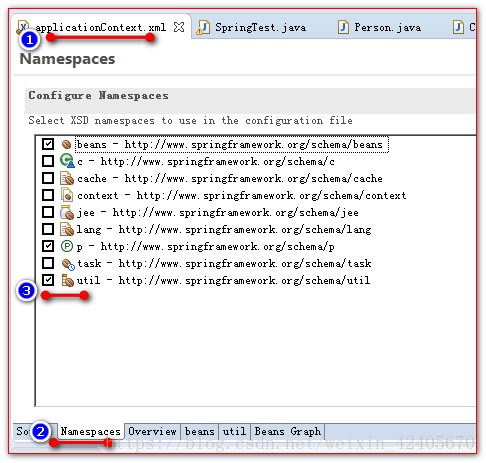
Task: Select the lang schema URL row text
Action: (x=224, y=230)
